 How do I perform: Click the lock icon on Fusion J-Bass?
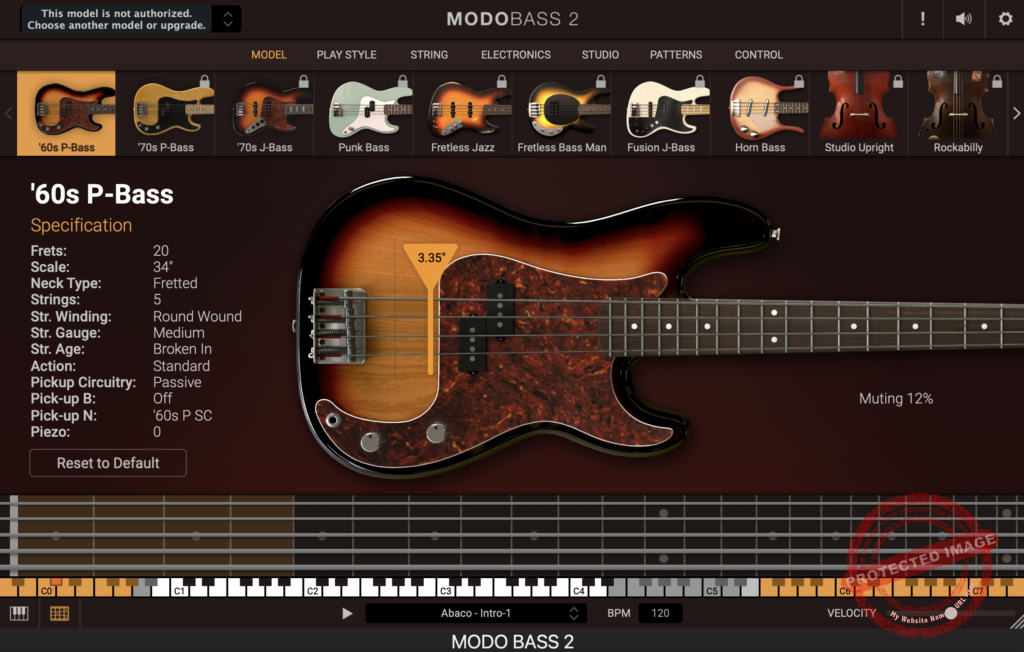coord(700,81)
